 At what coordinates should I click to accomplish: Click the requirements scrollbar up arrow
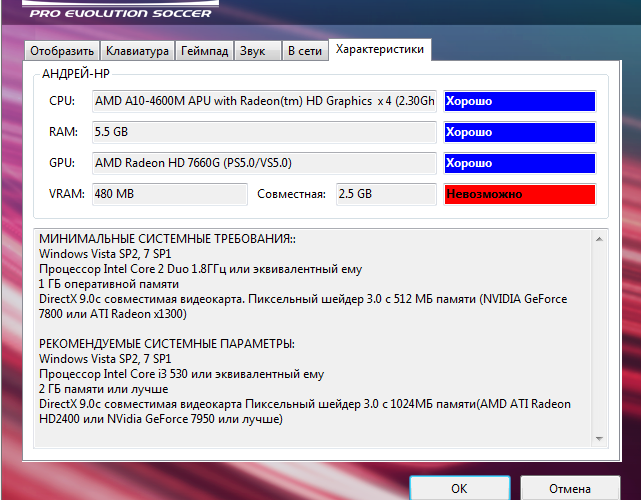coord(599,239)
